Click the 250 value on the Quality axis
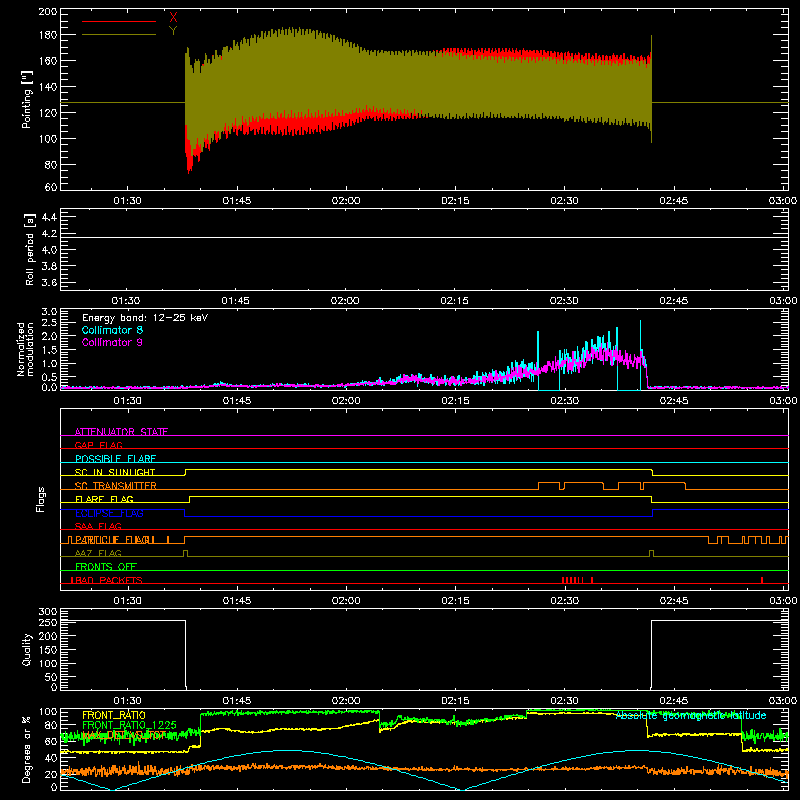This screenshot has width=800, height=800. tap(47, 622)
